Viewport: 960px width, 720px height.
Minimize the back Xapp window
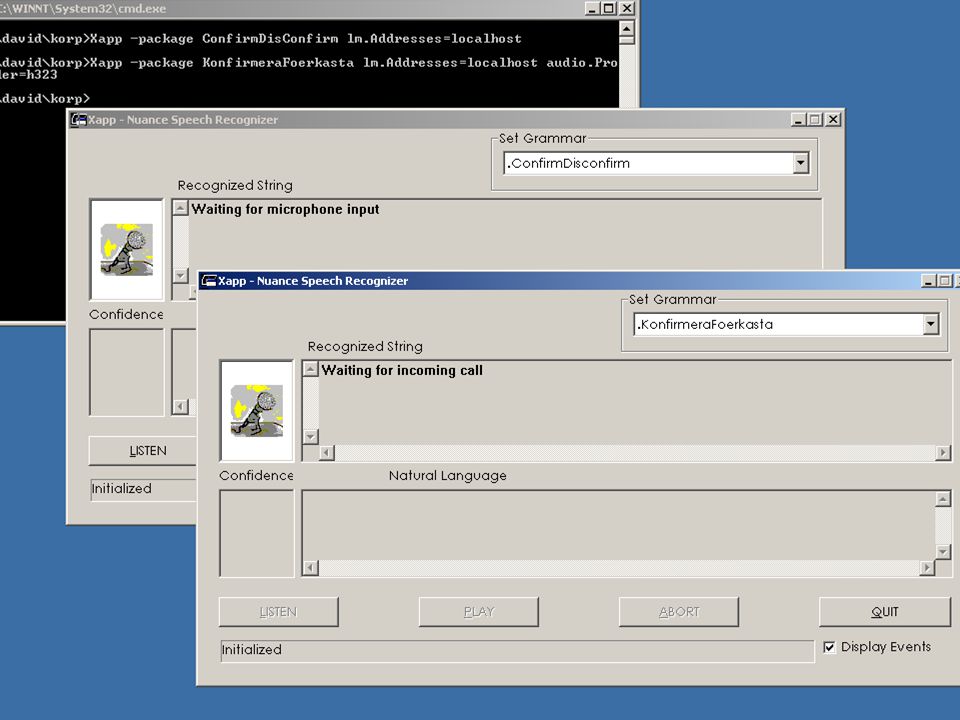(798, 119)
